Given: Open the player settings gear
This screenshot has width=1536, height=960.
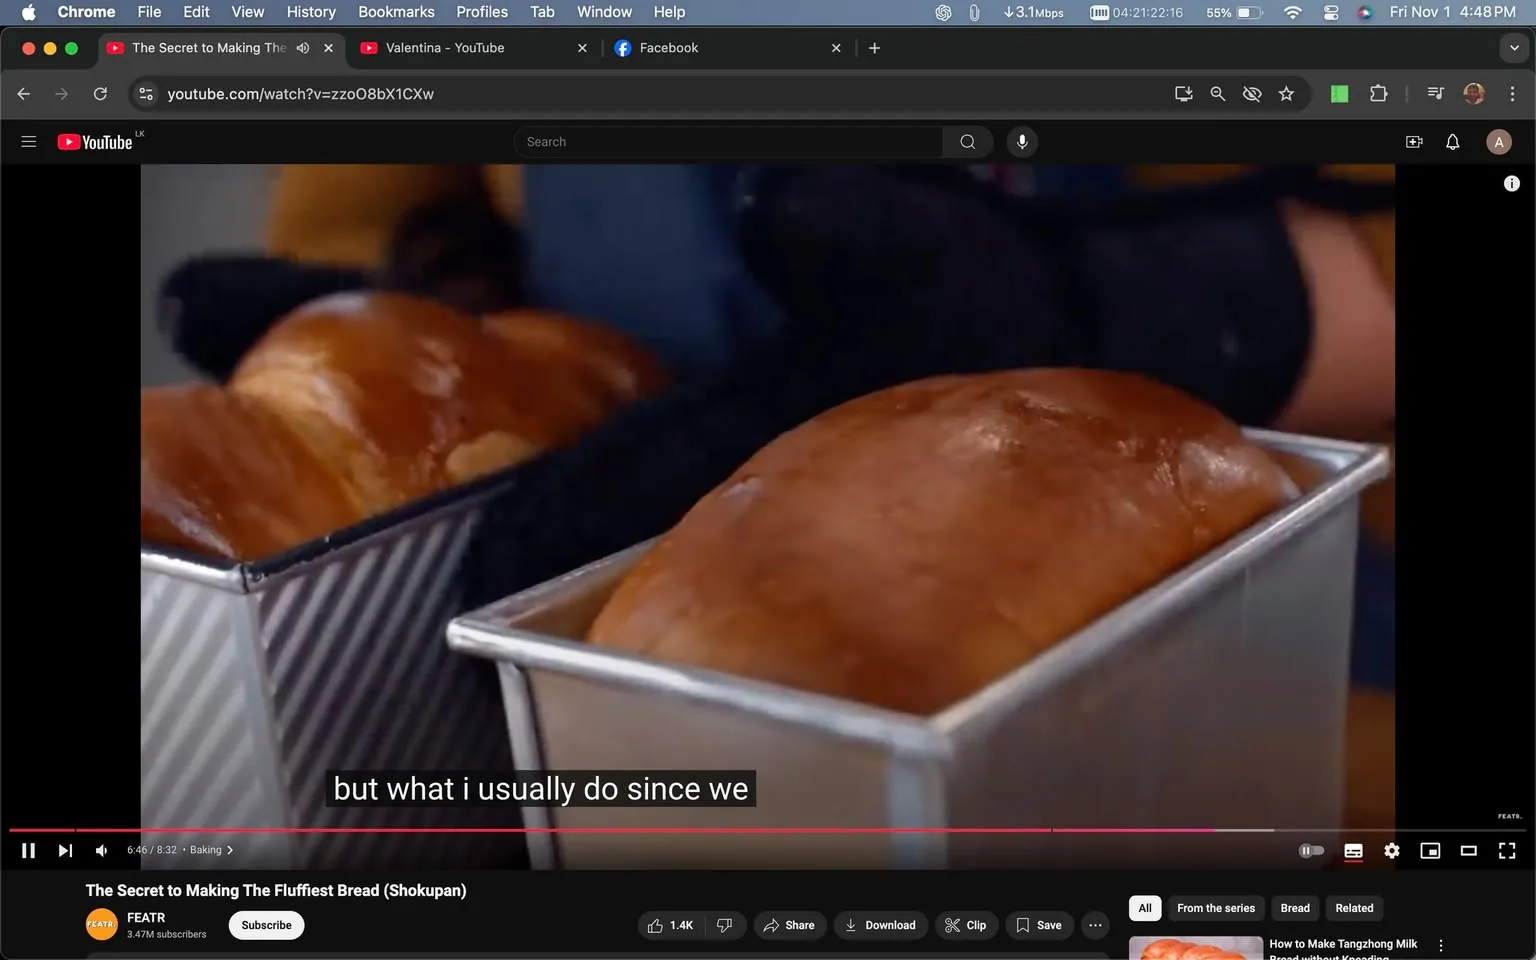Looking at the screenshot, I should 1391,851.
